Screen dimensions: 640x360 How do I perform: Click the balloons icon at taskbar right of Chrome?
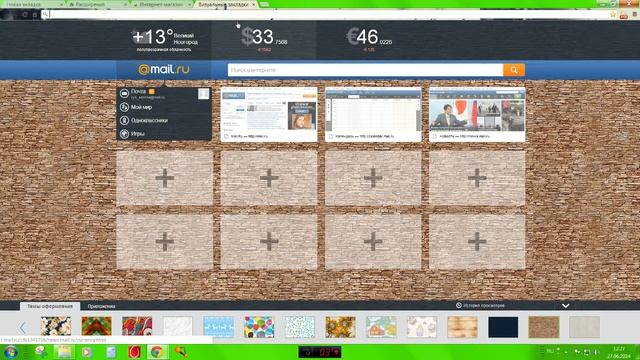click(181, 352)
